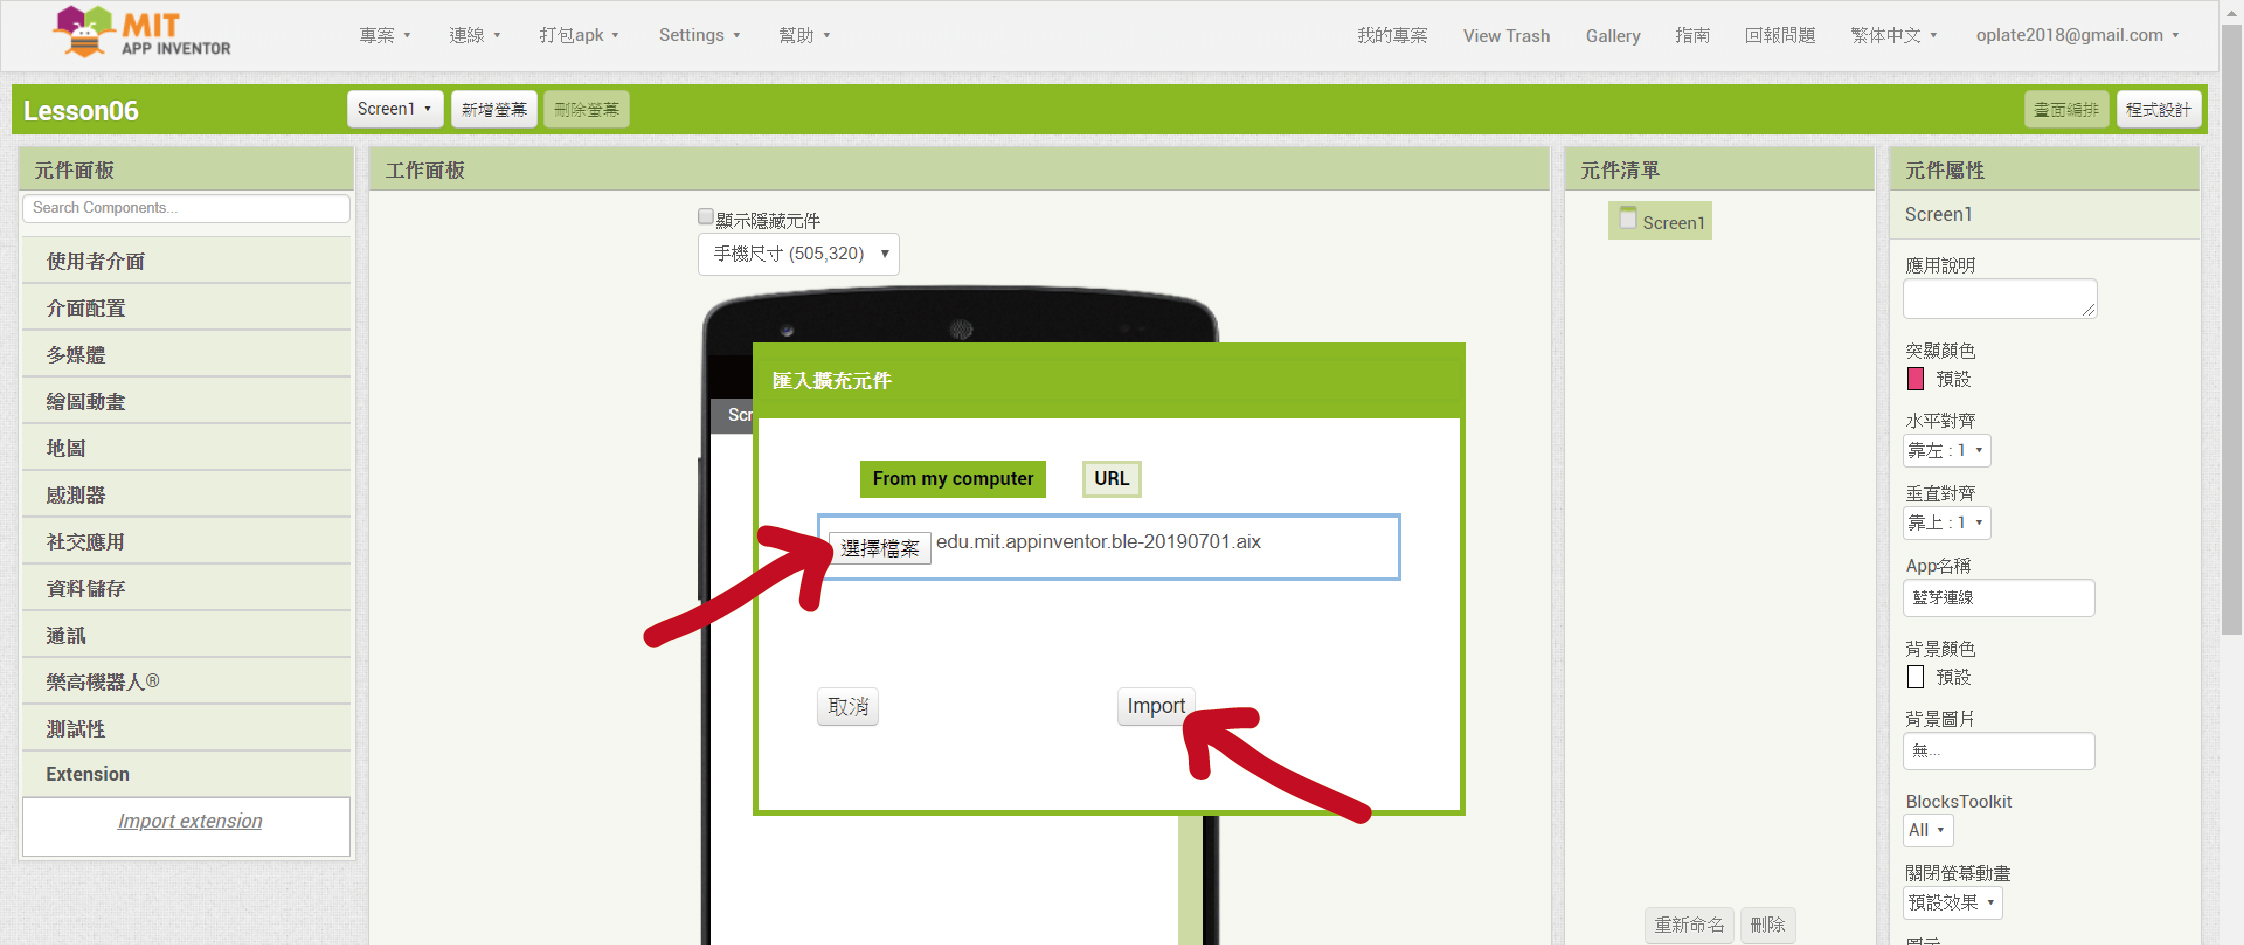Open the Gallery link
This screenshot has height=945, width=2244.
[x=1613, y=35]
